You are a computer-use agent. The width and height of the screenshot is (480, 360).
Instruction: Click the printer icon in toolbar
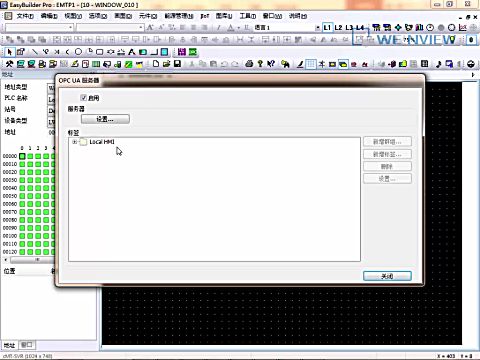tap(249, 64)
